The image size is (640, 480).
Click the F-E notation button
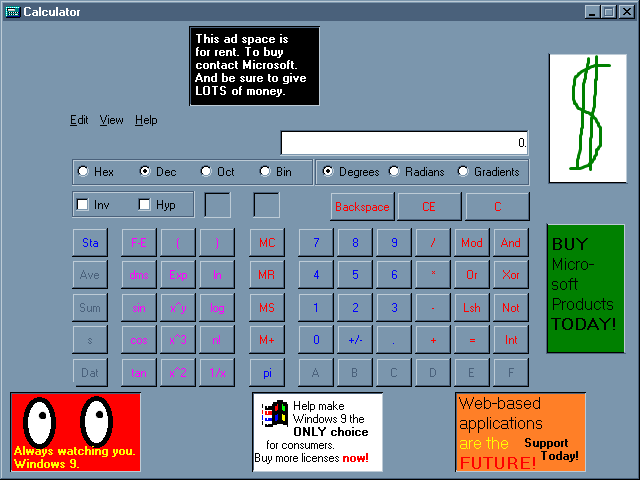pos(139,242)
